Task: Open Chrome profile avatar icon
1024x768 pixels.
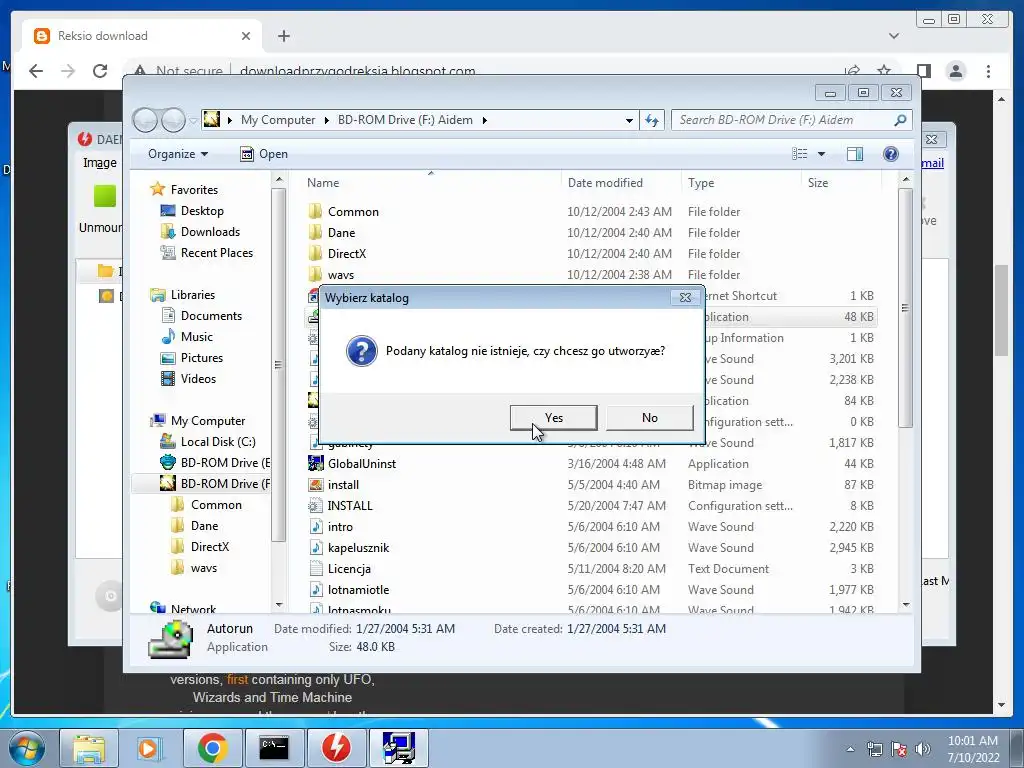Action: tap(955, 71)
